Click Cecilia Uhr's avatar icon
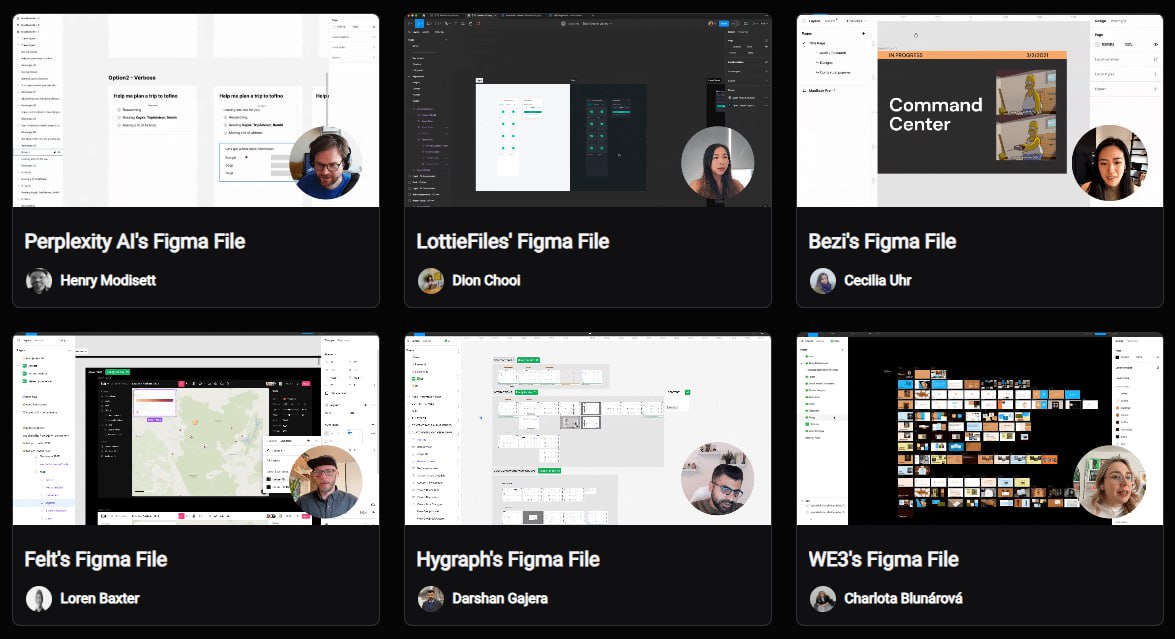The width and height of the screenshot is (1175, 639). click(x=823, y=281)
